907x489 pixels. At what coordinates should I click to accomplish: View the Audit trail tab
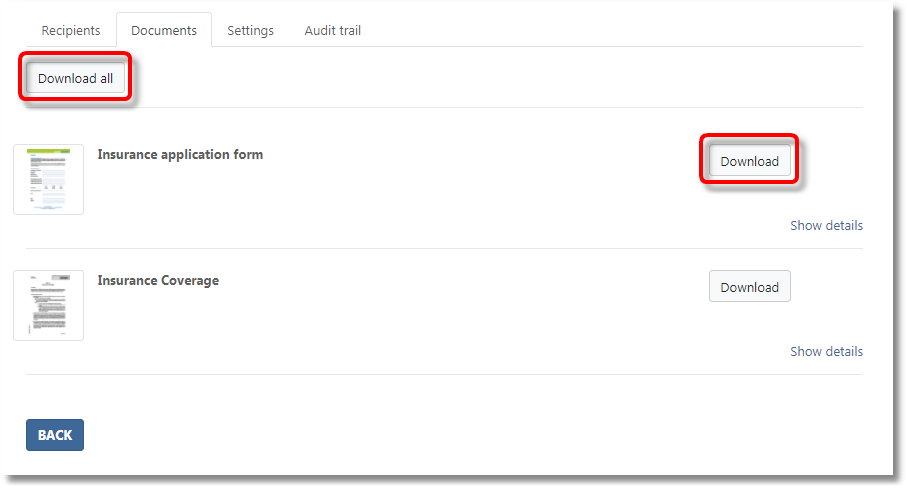(x=332, y=30)
